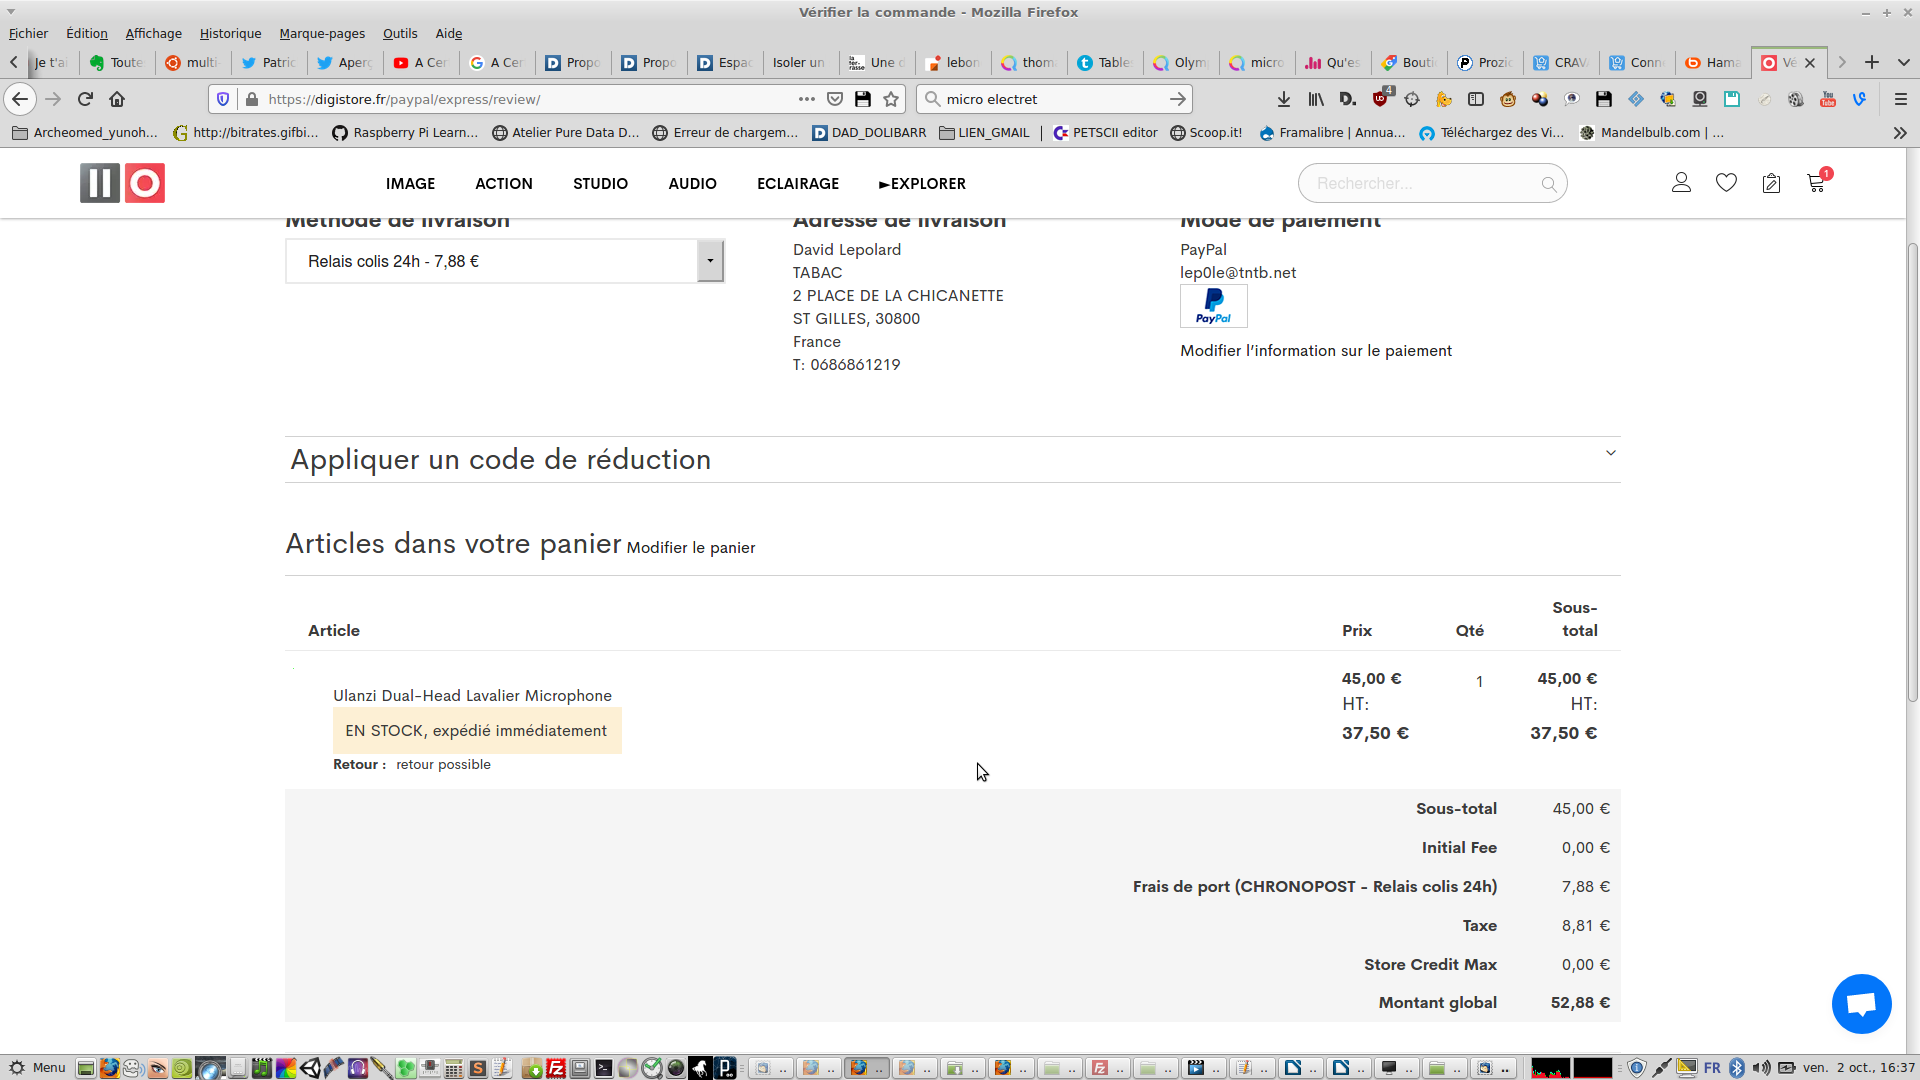Open the user account icon

pos(1681,183)
